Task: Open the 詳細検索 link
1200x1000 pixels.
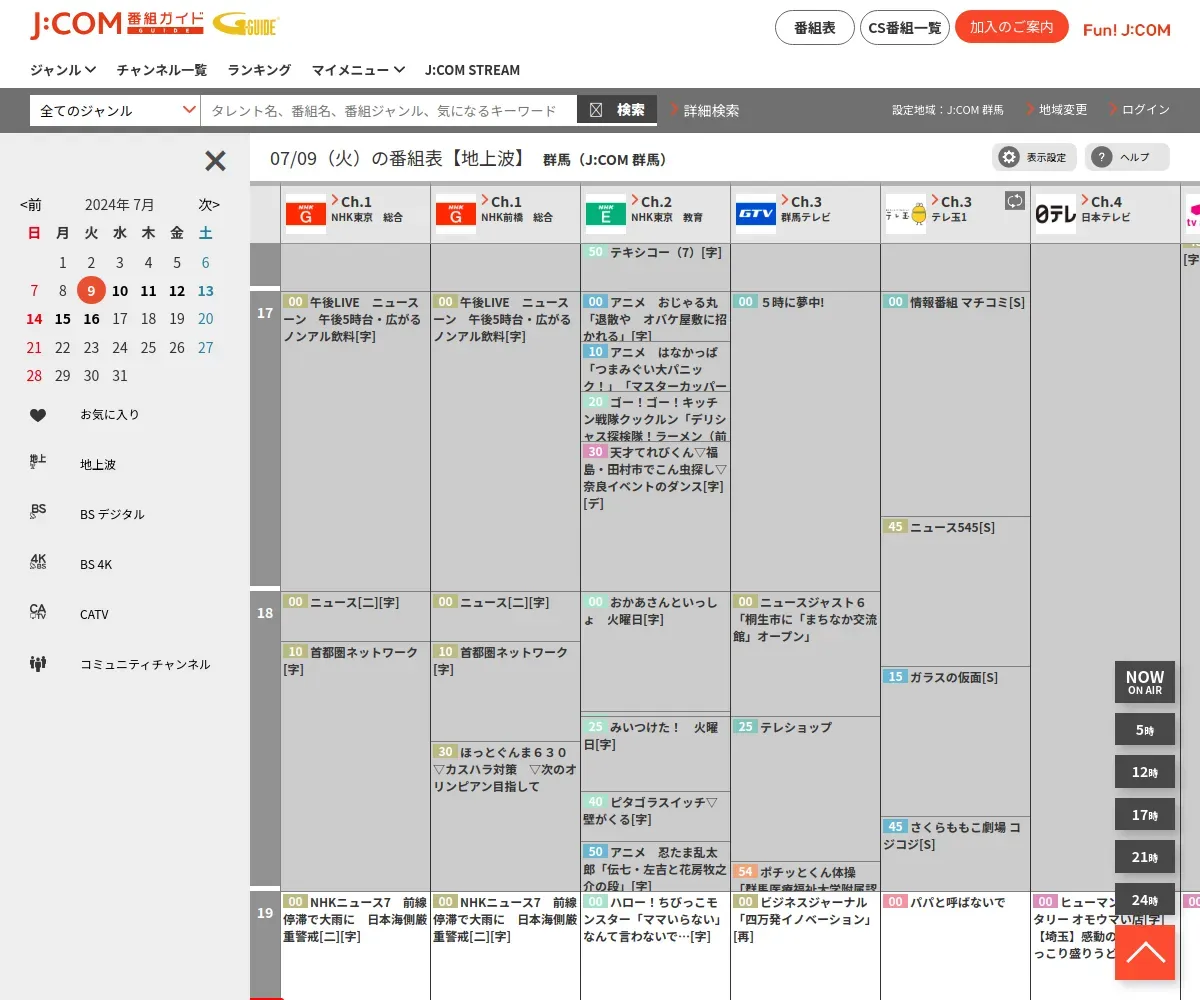Action: click(x=706, y=110)
